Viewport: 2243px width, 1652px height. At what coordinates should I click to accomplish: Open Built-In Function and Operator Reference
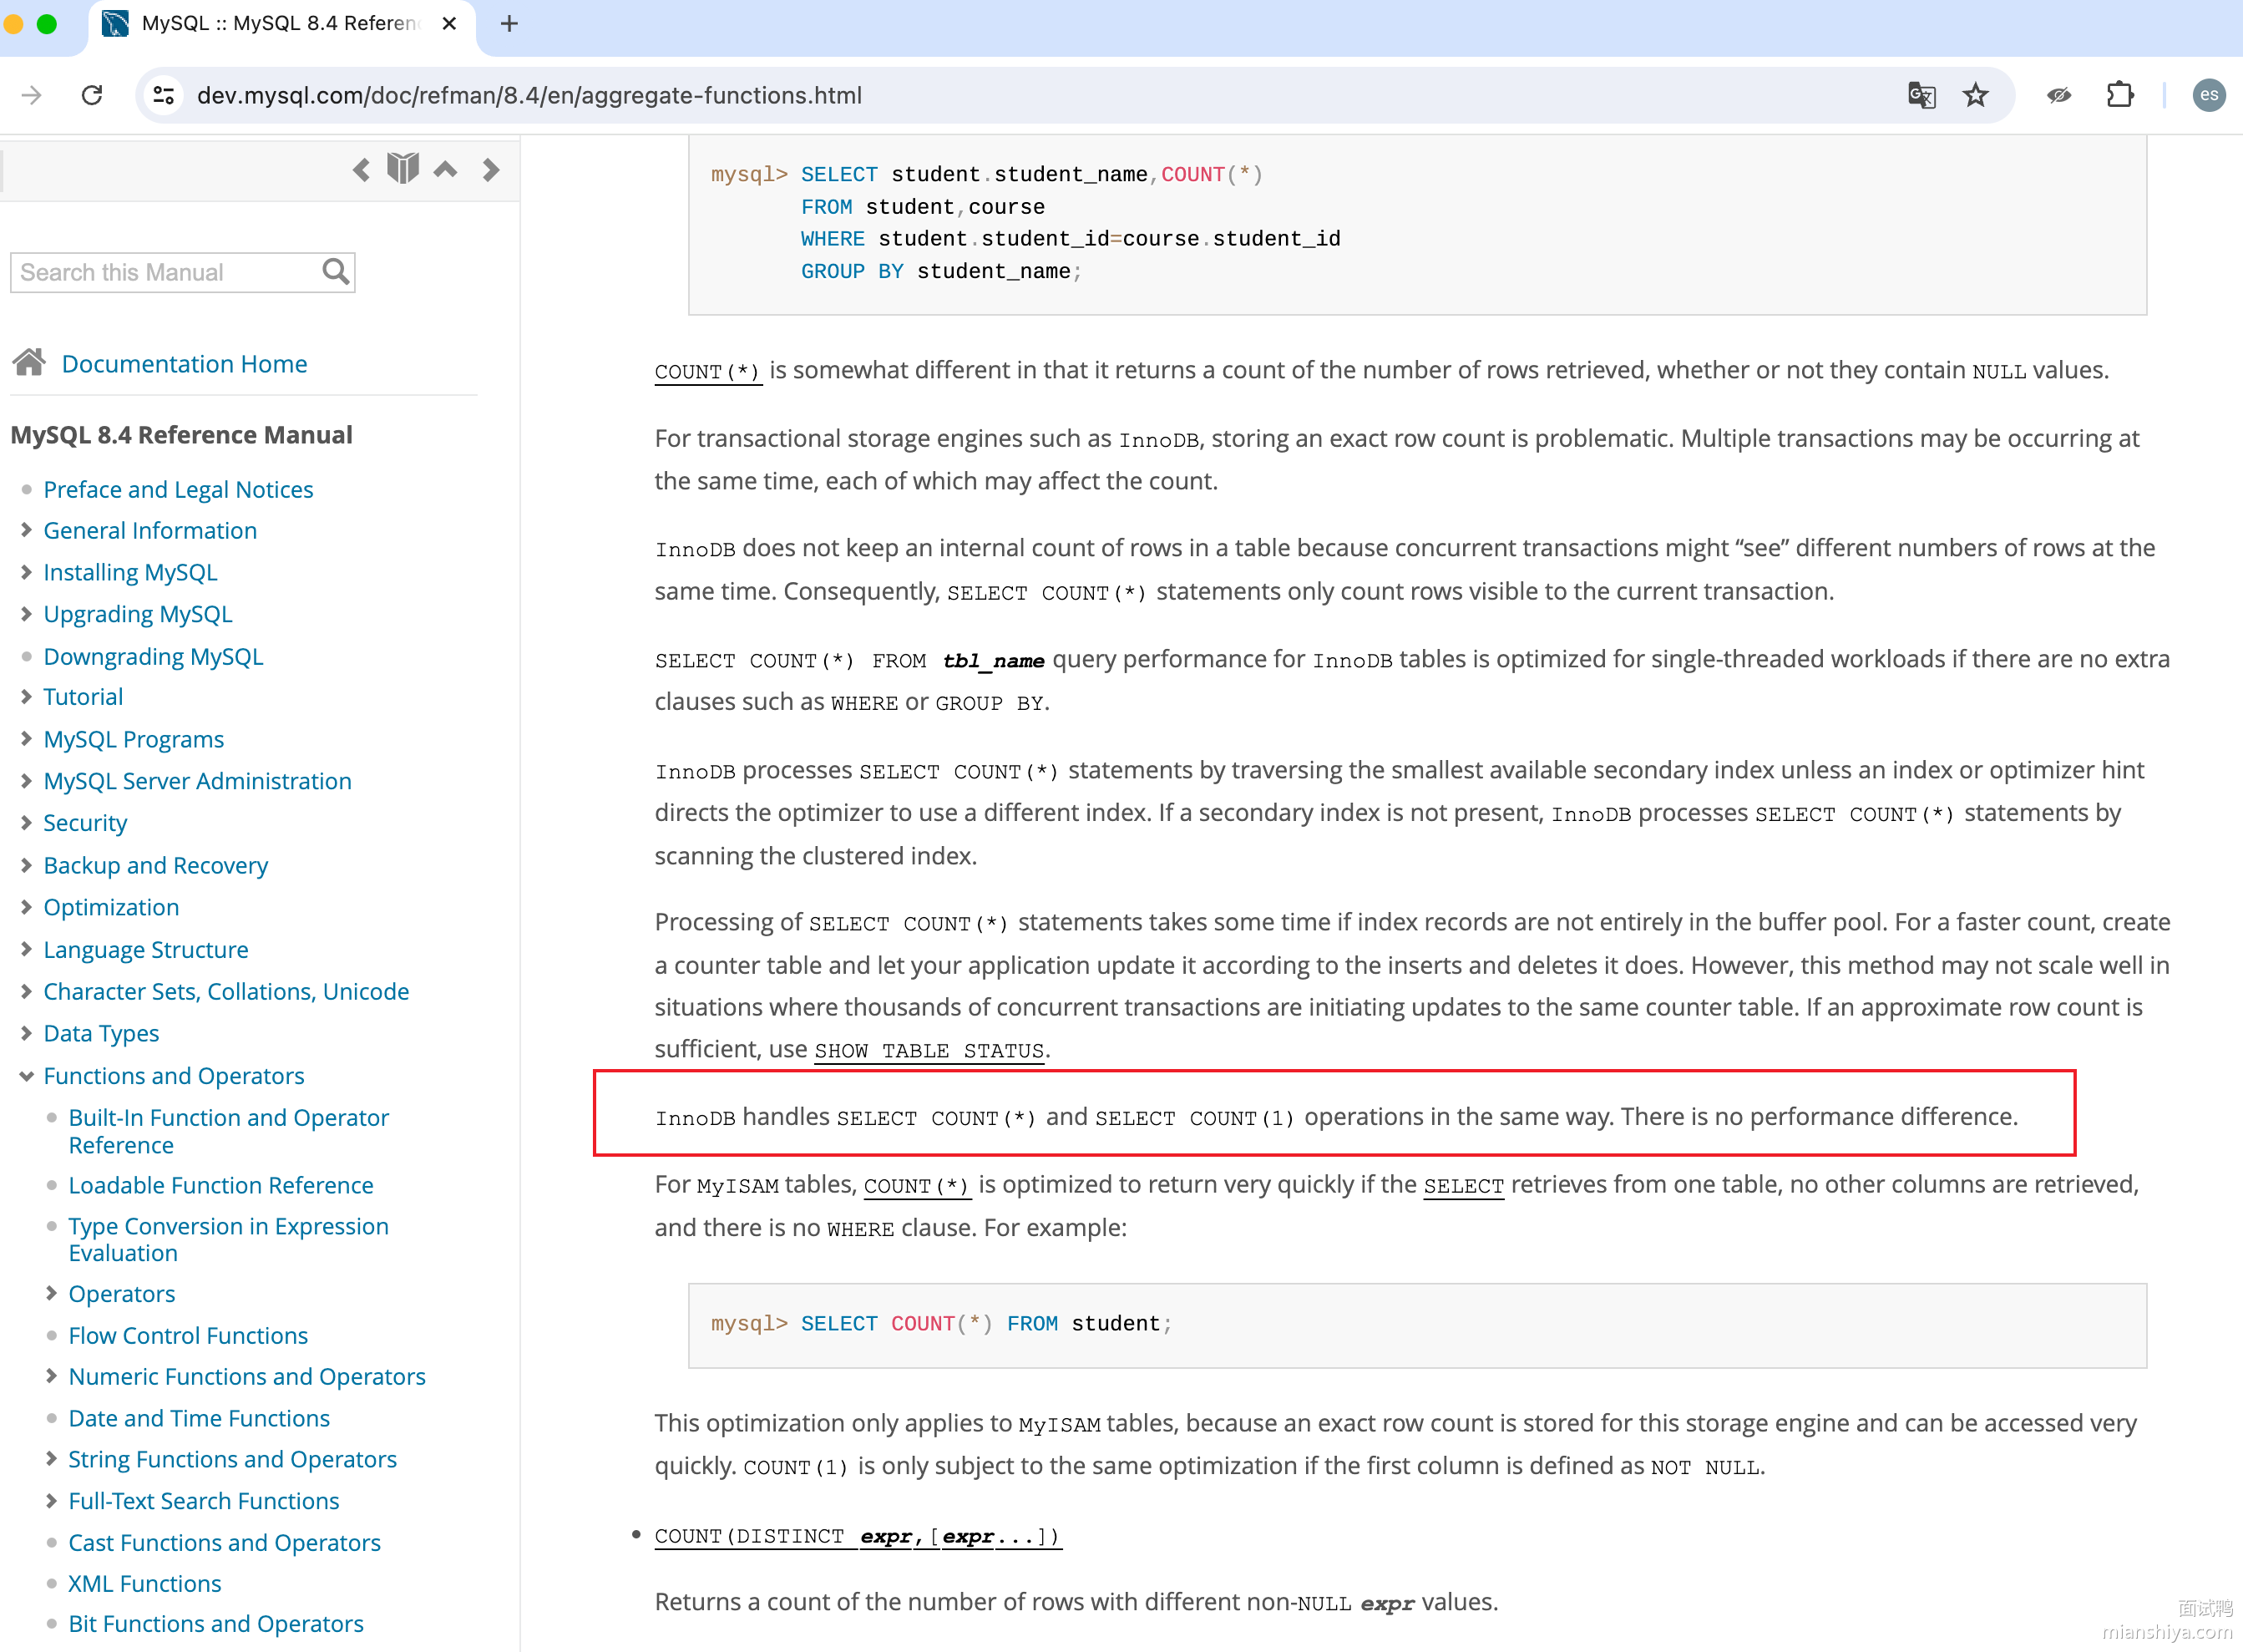click(228, 1131)
